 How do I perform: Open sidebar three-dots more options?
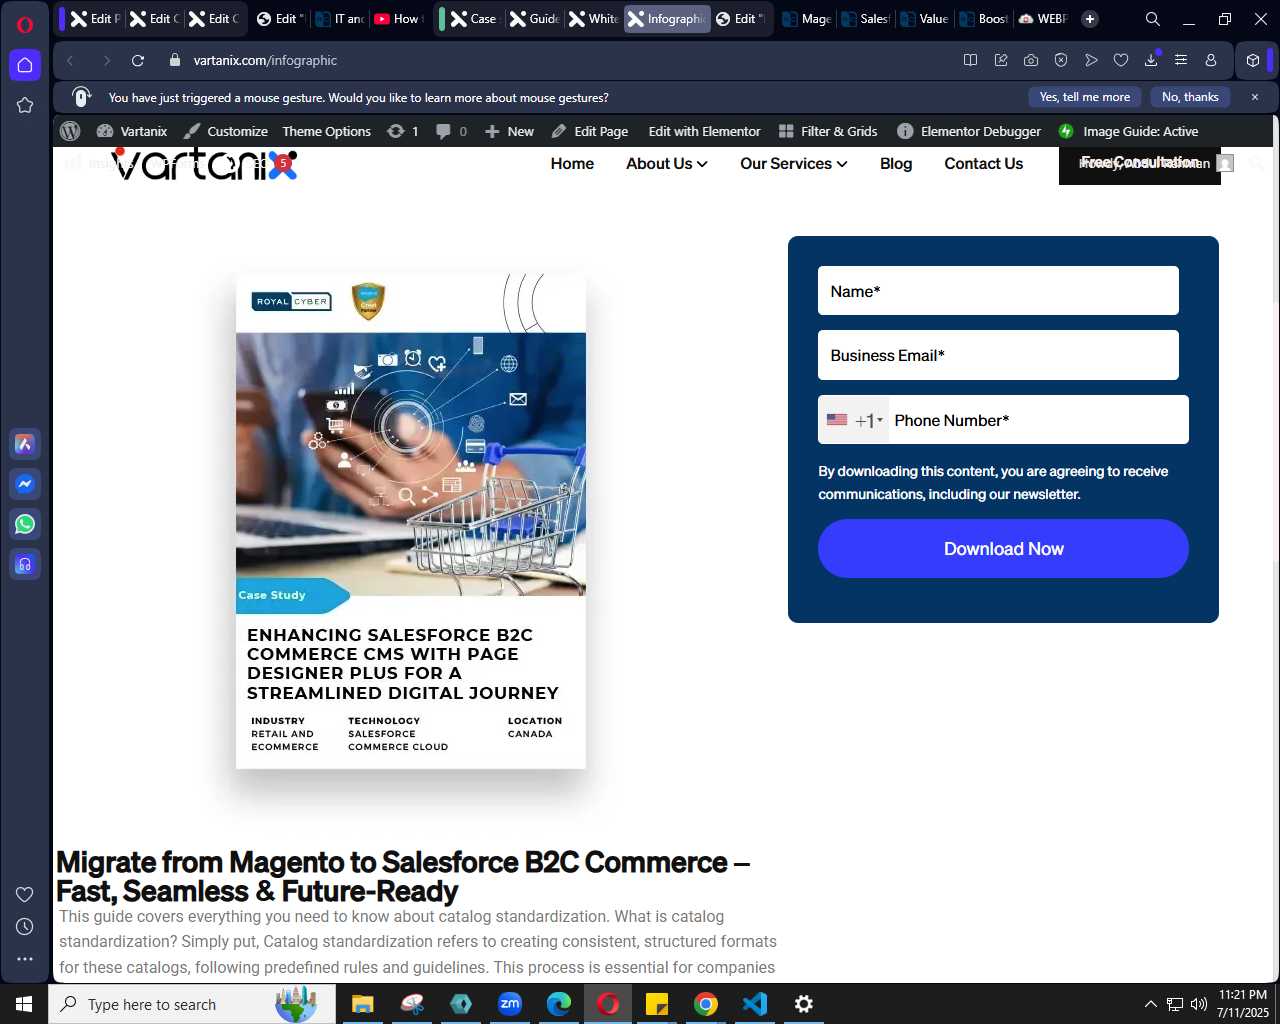click(25, 959)
